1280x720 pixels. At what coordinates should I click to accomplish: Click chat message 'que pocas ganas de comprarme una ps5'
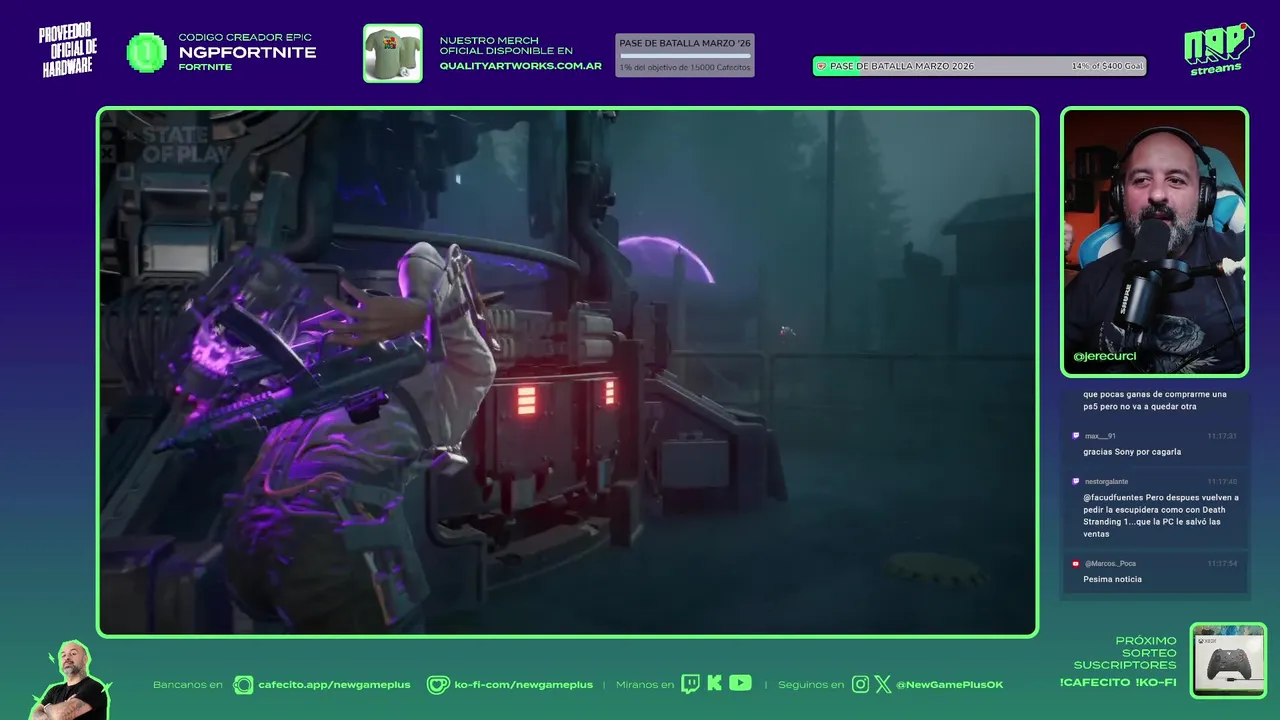[x=1154, y=400]
